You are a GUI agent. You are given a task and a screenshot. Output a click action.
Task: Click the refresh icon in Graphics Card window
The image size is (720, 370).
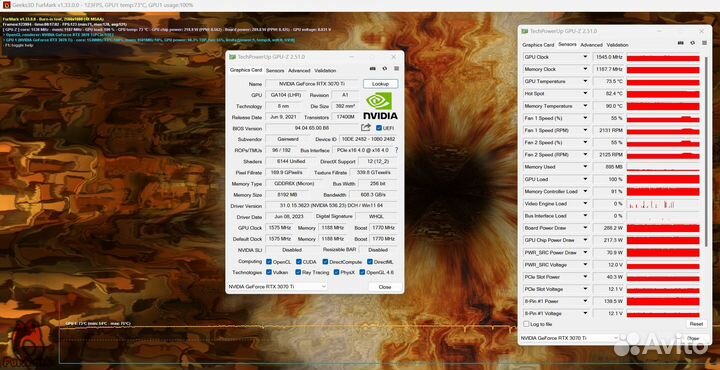coord(384,69)
